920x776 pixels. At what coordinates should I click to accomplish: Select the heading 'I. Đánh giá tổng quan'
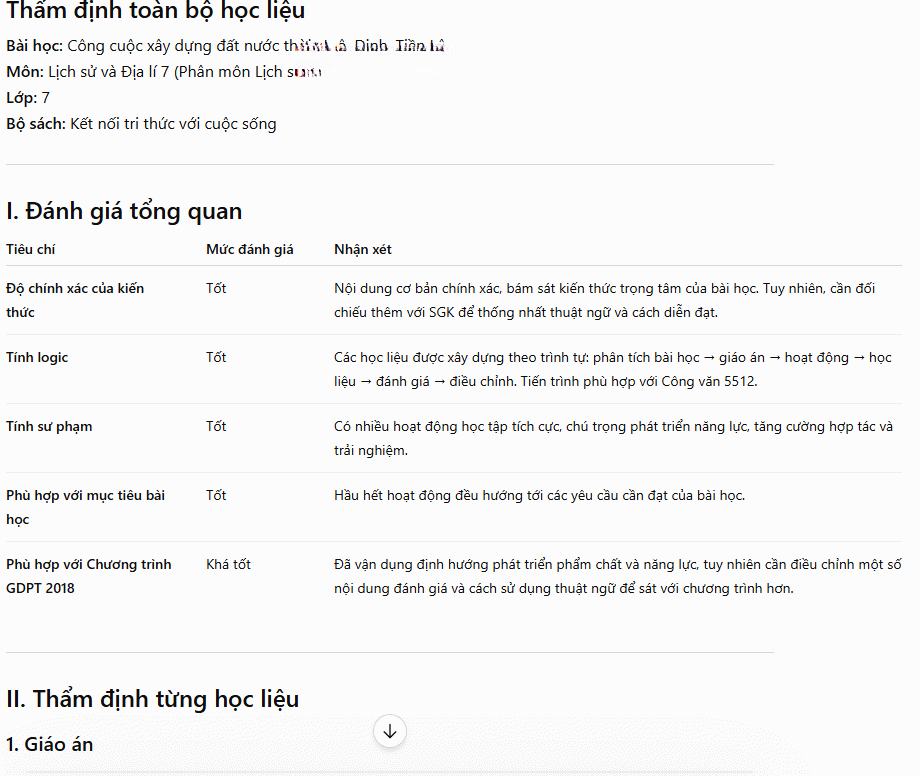(124, 211)
